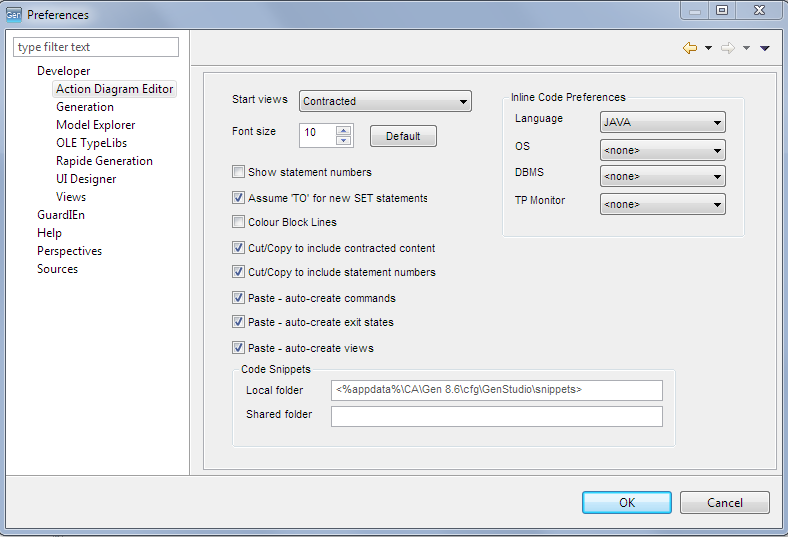
Task: Open the back history dropdown arrow
Action: (x=708, y=48)
